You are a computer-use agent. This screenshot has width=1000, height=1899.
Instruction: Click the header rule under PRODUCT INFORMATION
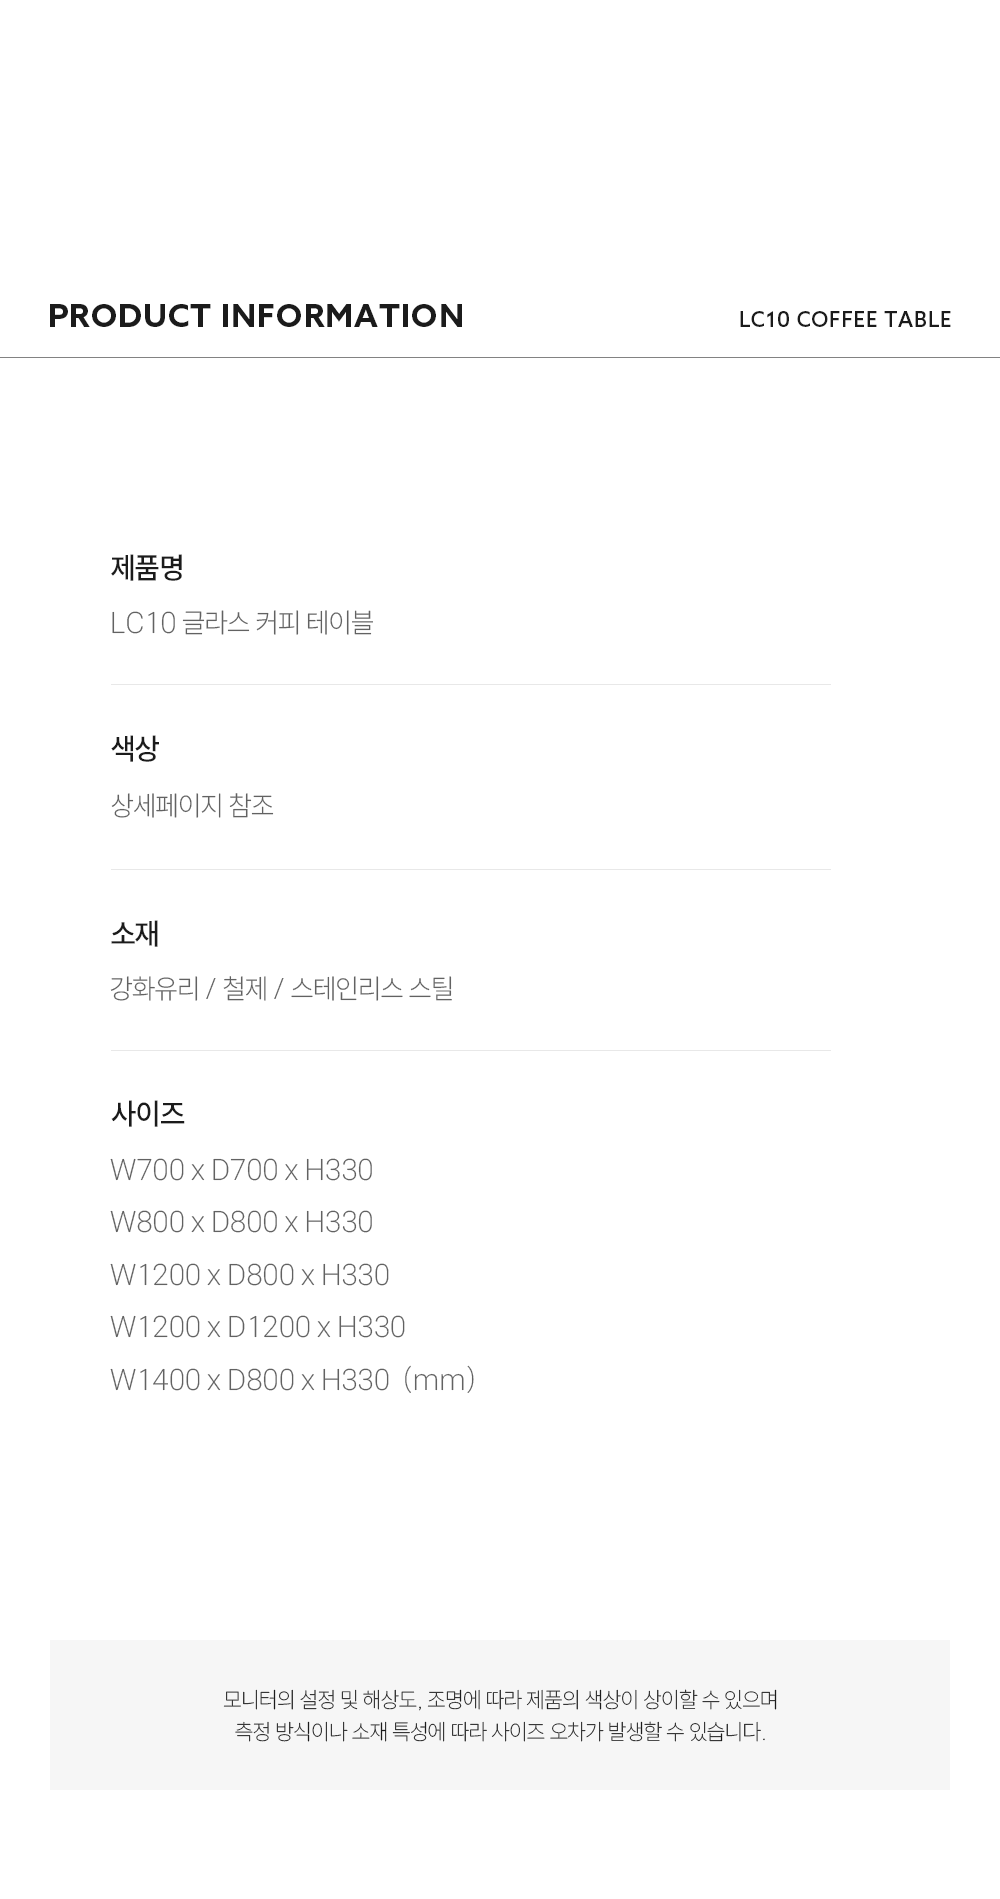pyautogui.click(x=500, y=357)
